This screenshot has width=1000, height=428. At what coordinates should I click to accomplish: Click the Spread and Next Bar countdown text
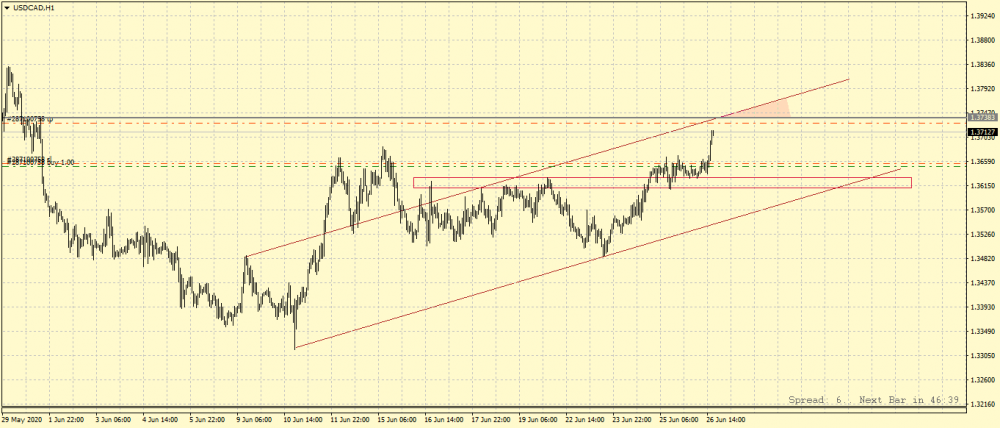click(x=874, y=400)
